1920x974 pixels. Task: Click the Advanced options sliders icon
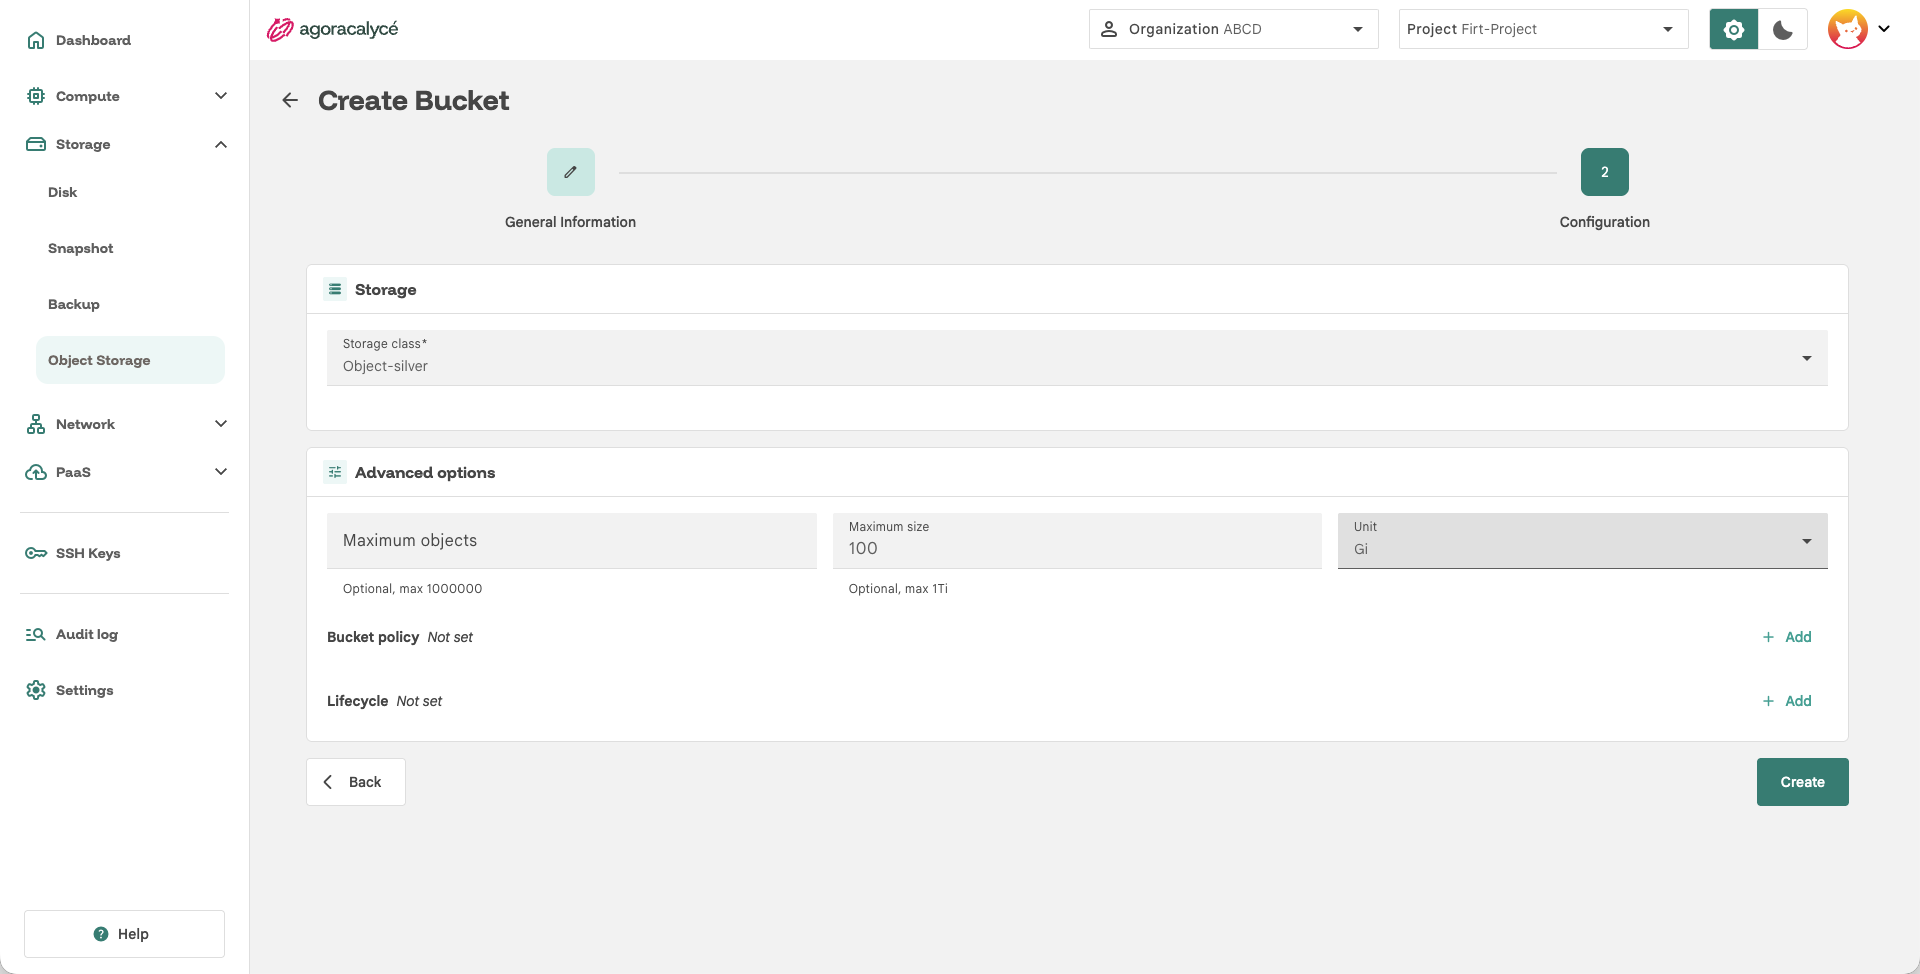point(335,472)
